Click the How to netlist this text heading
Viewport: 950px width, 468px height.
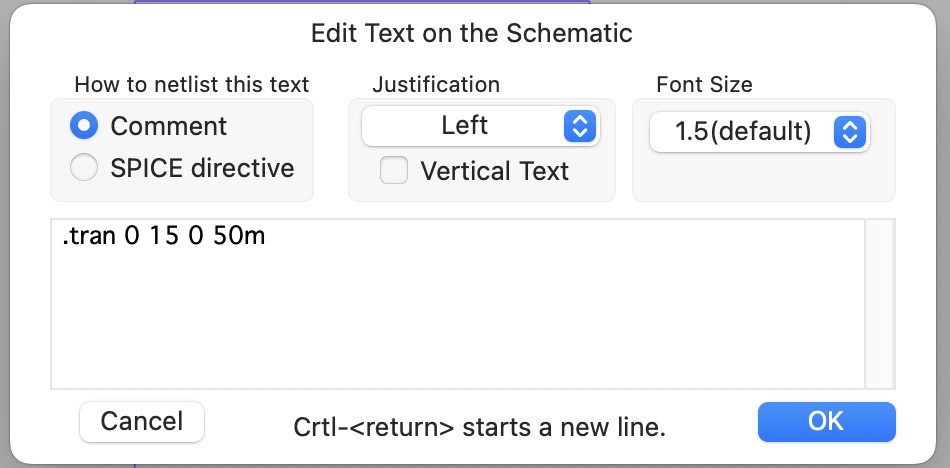click(192, 85)
